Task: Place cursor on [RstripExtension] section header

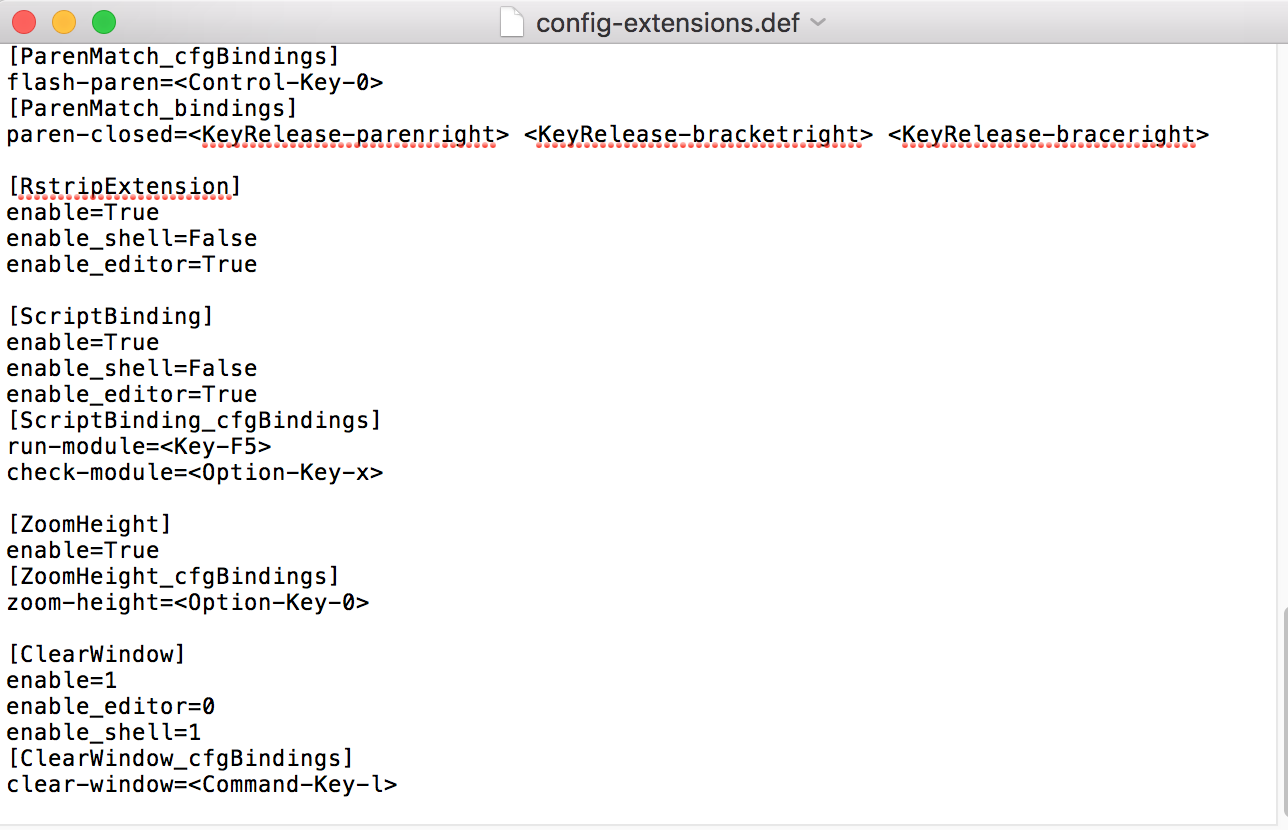Action: click(x=123, y=186)
